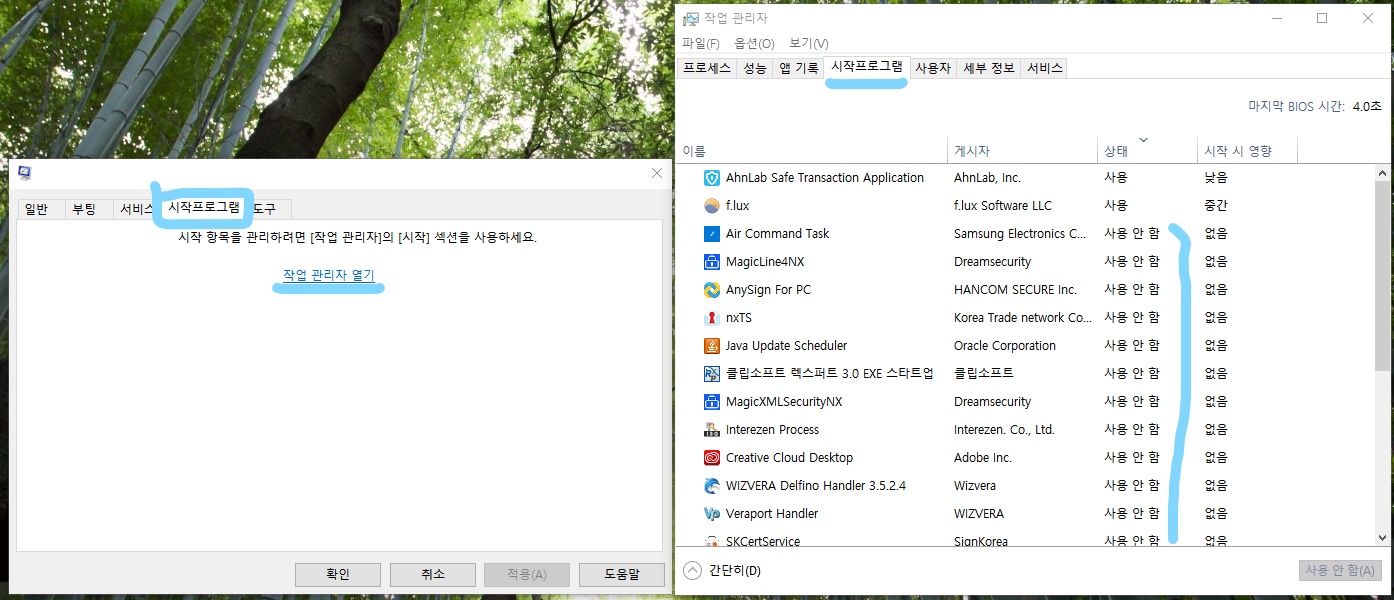Viewport: 1394px width, 600px height.
Task: Click the 낮음 impact value for AhnLab
Action: [x=1216, y=178]
